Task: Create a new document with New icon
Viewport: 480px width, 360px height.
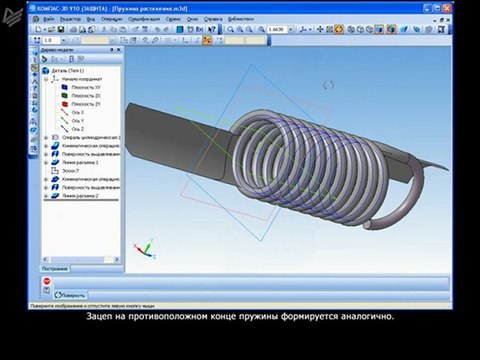Action: [x=38, y=30]
